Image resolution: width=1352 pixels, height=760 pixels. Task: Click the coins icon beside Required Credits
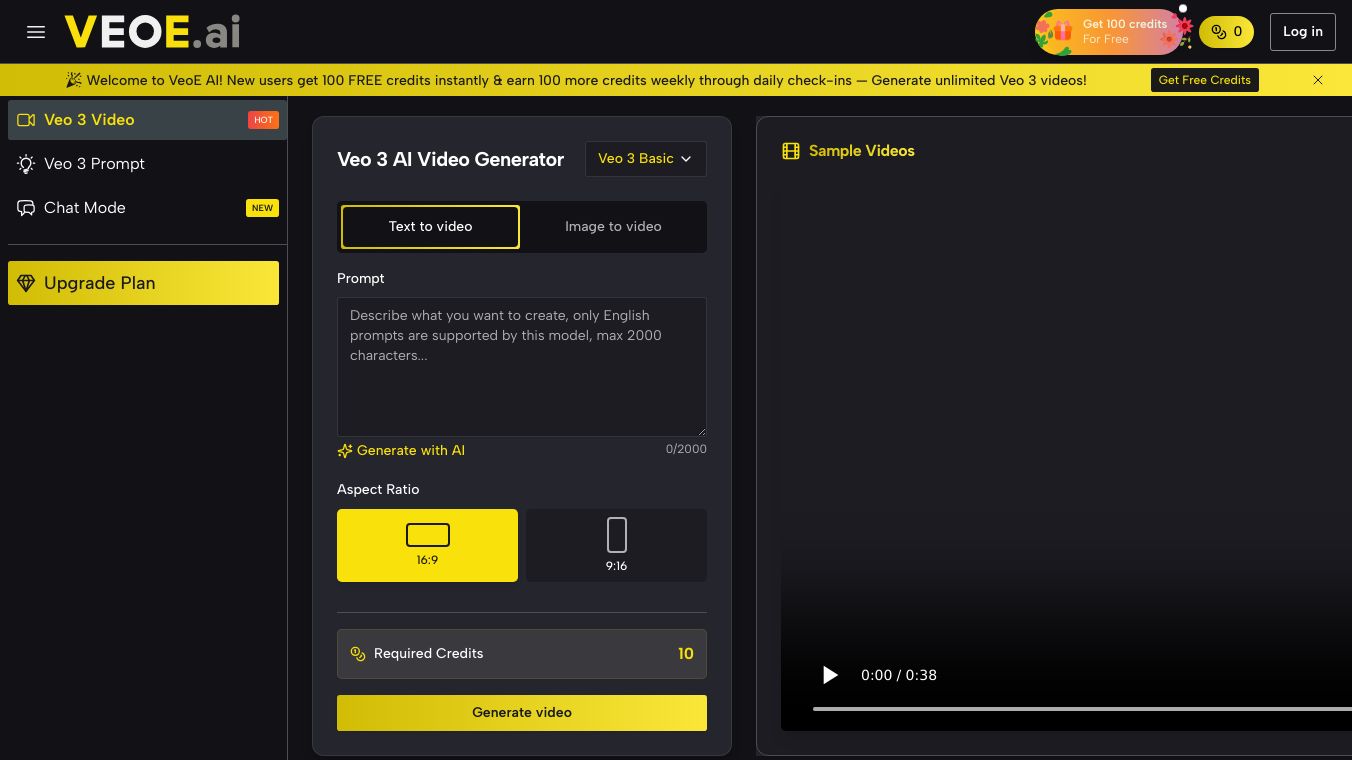pyautogui.click(x=358, y=654)
